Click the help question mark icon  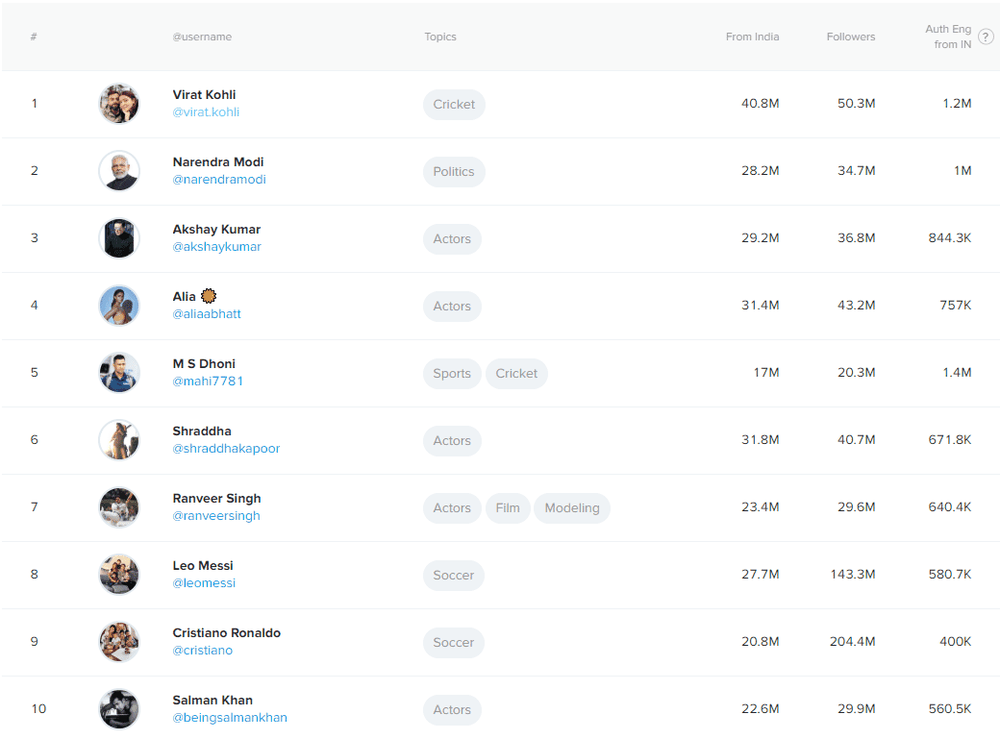pyautogui.click(x=985, y=37)
